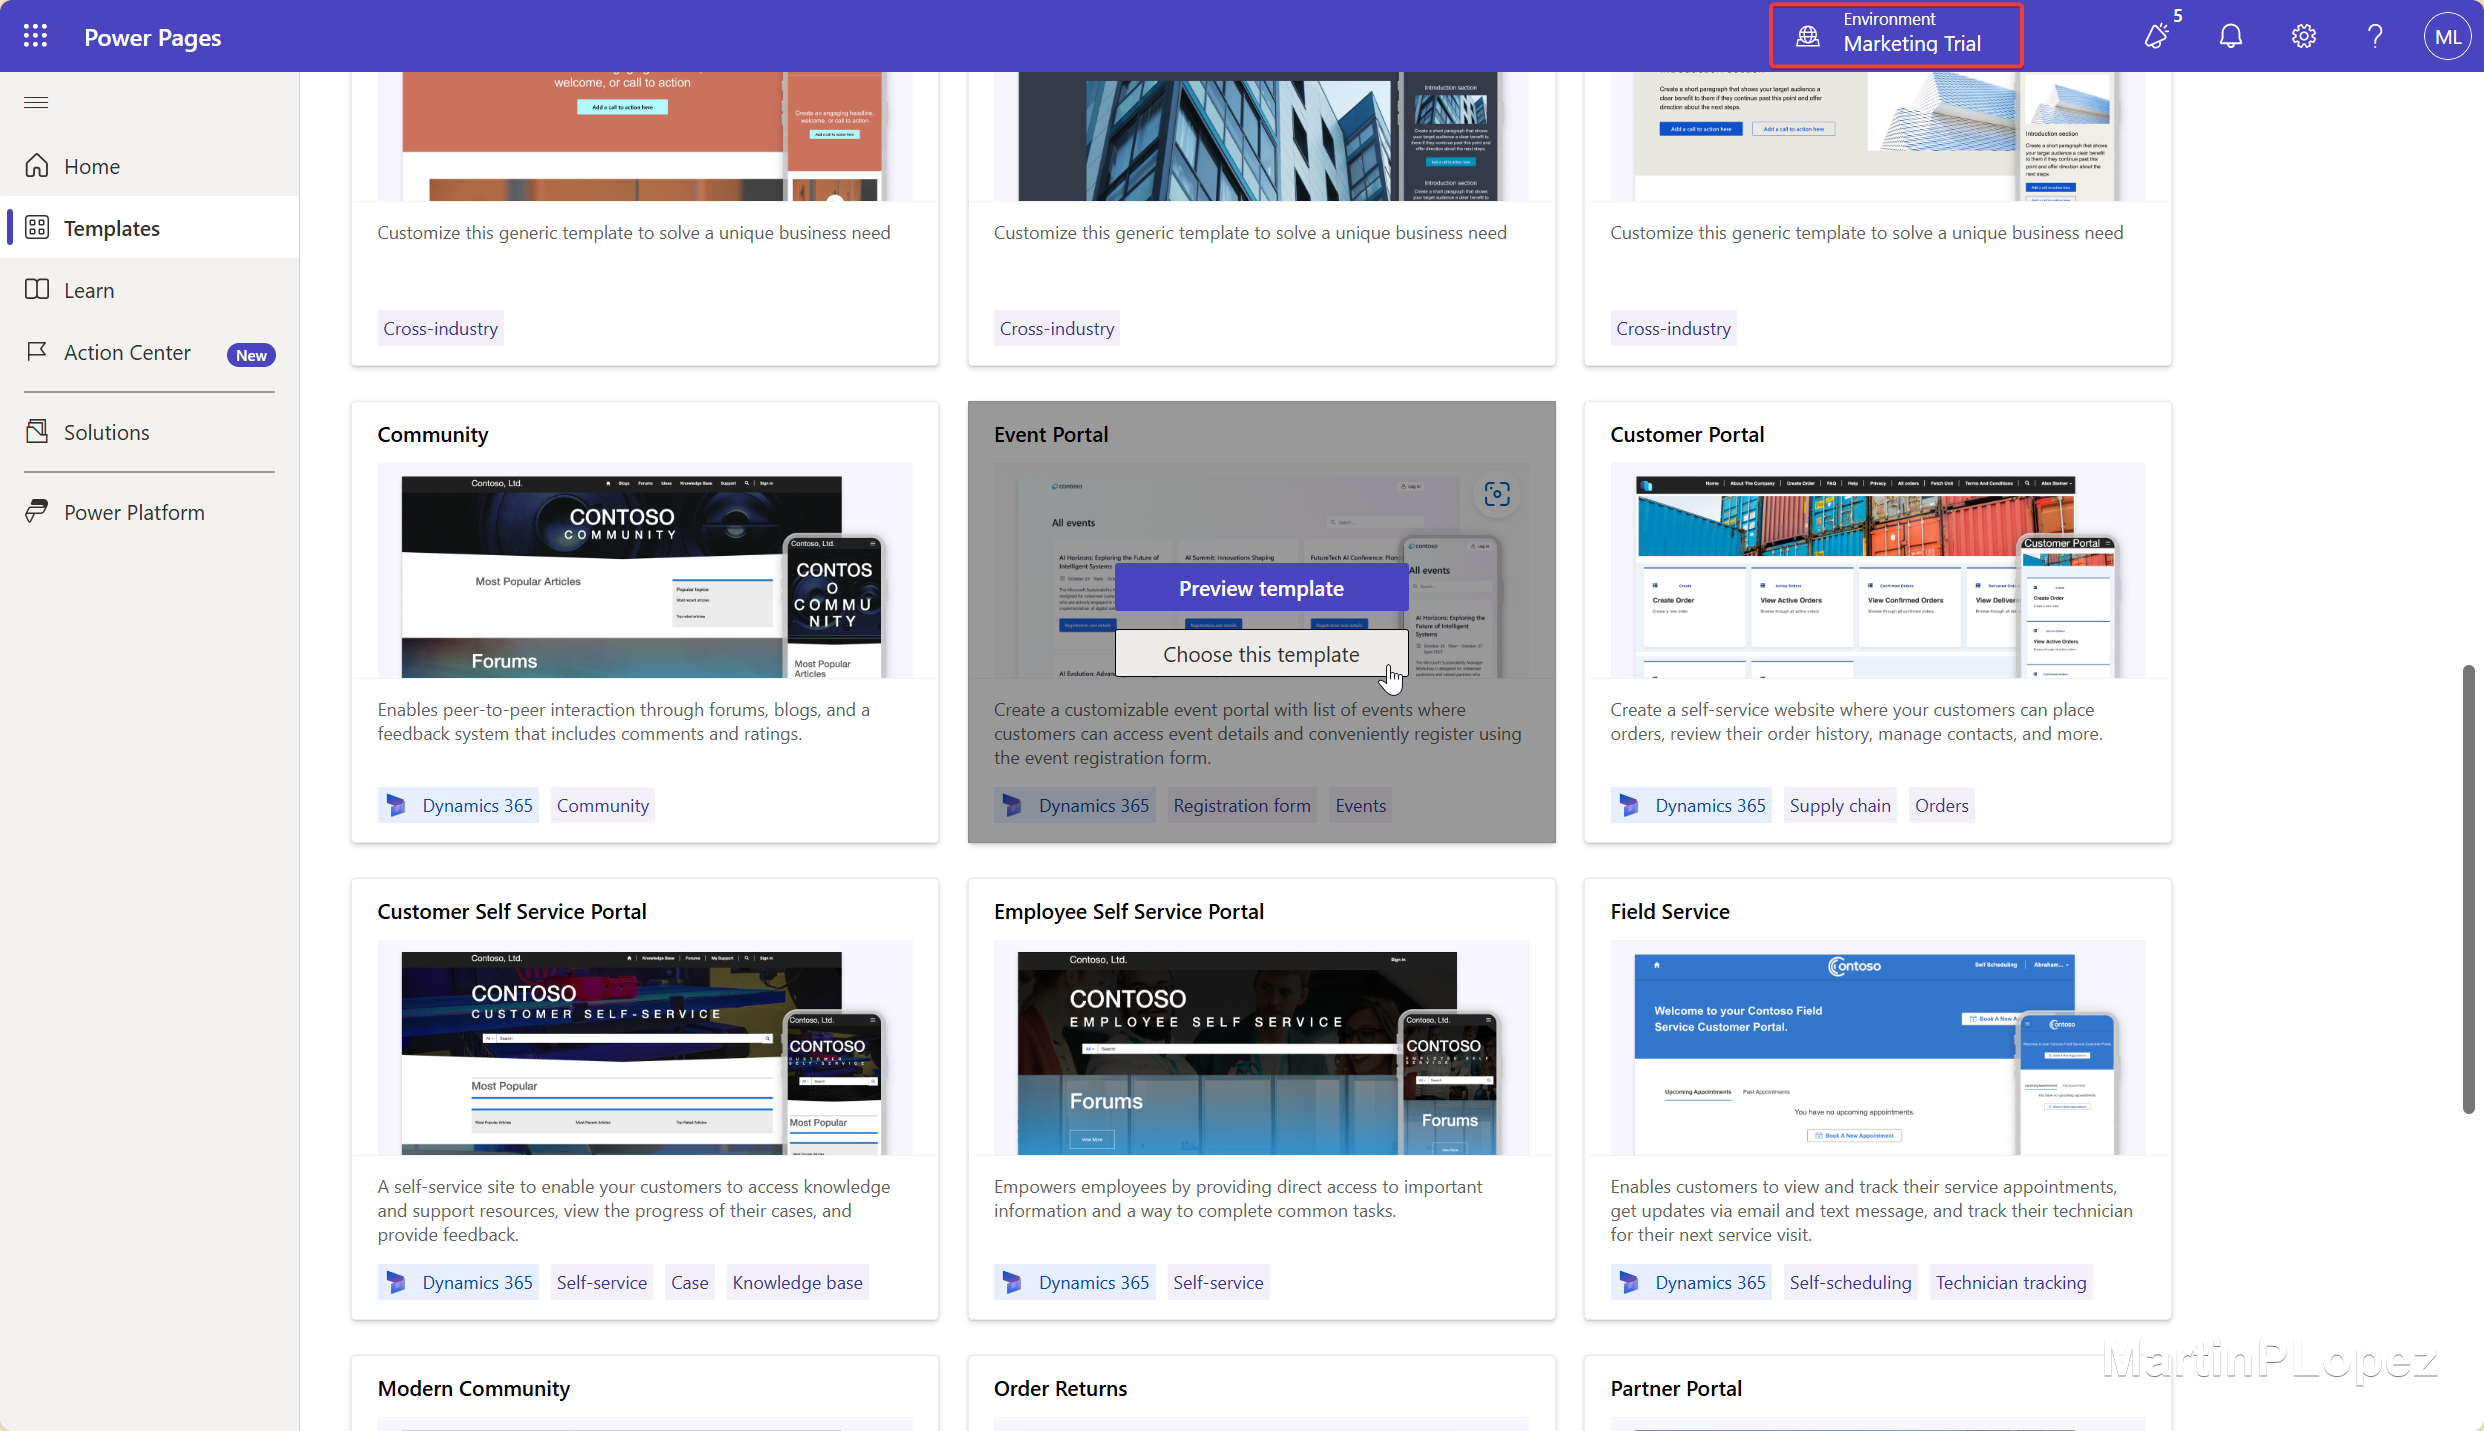Screen dimensions: 2484x1431
Task: Click the Event Portal quick preview icon
Action: tap(1496, 494)
